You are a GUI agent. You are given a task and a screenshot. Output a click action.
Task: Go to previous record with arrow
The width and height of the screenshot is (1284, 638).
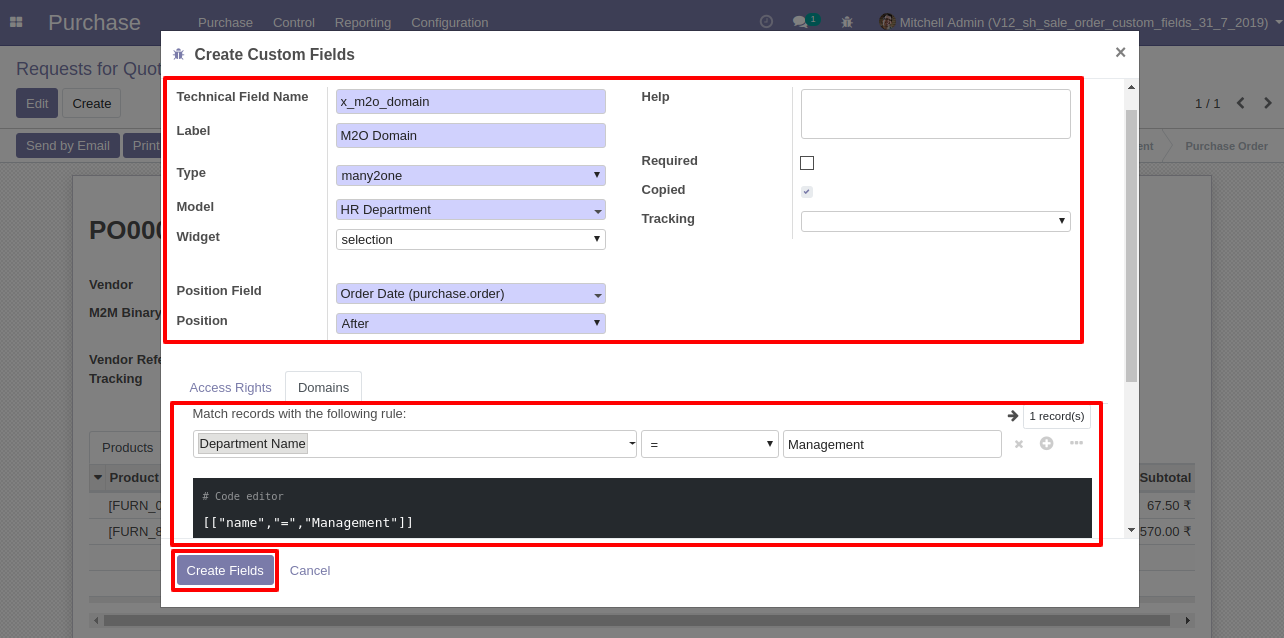point(1241,103)
